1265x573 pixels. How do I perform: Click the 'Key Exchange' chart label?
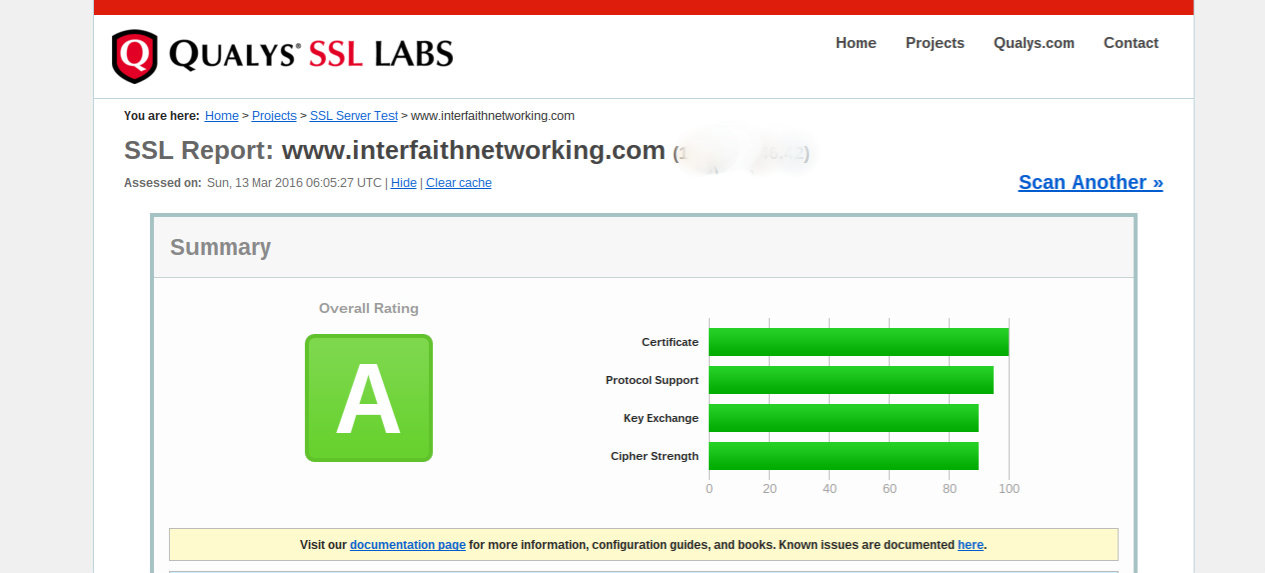coord(661,418)
